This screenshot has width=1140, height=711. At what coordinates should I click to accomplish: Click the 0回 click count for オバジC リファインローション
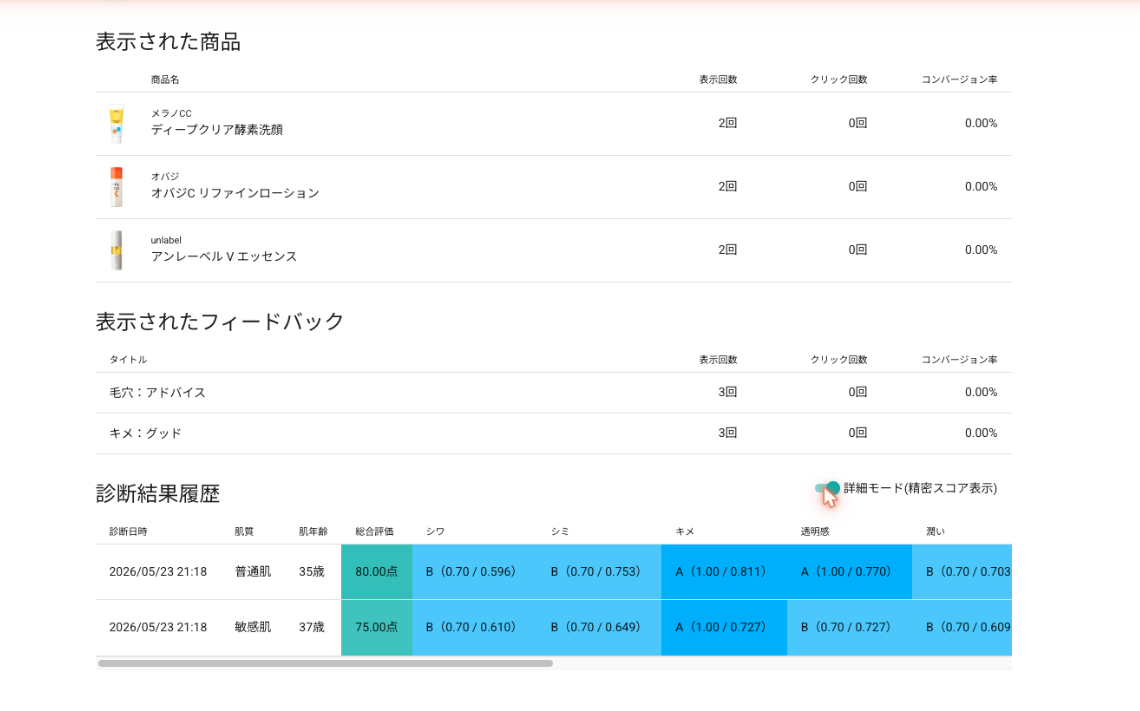tap(858, 187)
